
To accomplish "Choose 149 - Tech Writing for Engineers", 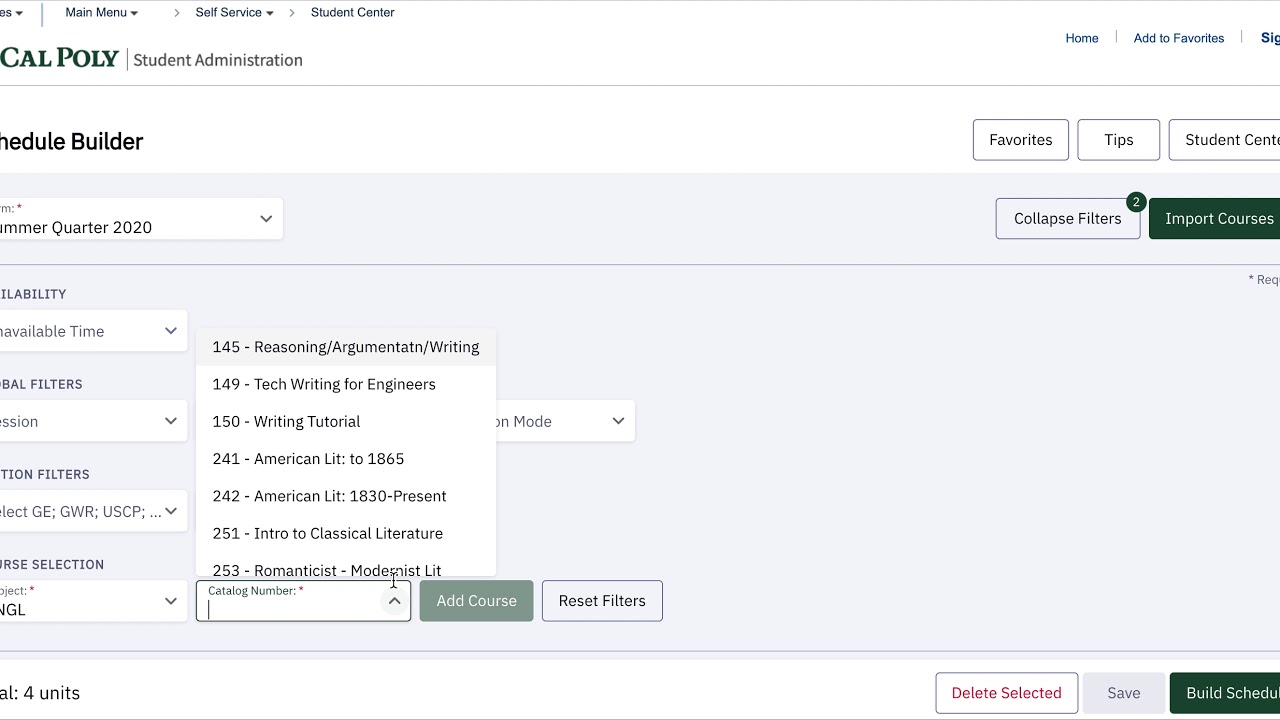I will (323, 384).
